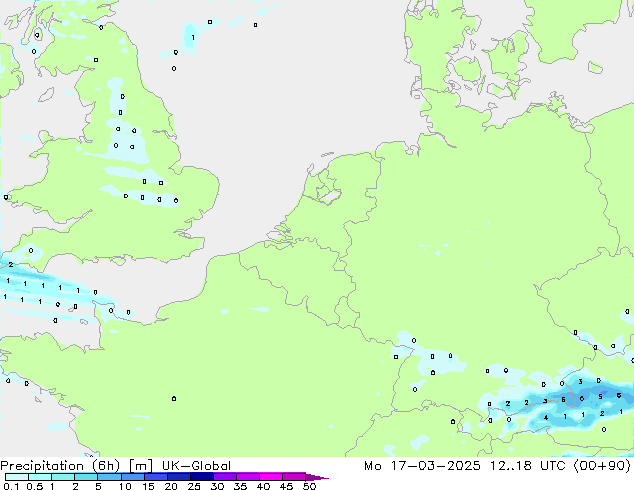Image resolution: width=634 pixels, height=490 pixels.
Task: Click the 'UK-Global' model name label
Action: point(196,466)
